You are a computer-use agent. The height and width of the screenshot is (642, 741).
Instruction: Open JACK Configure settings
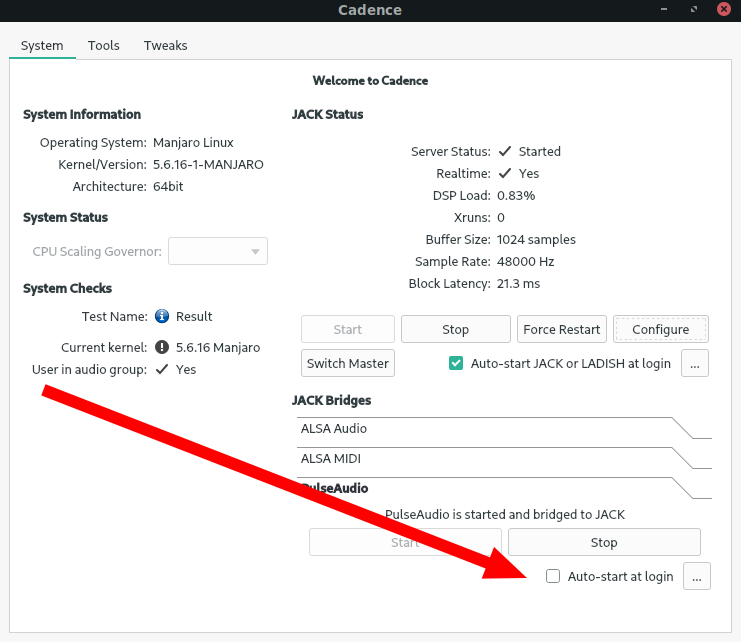[661, 329]
